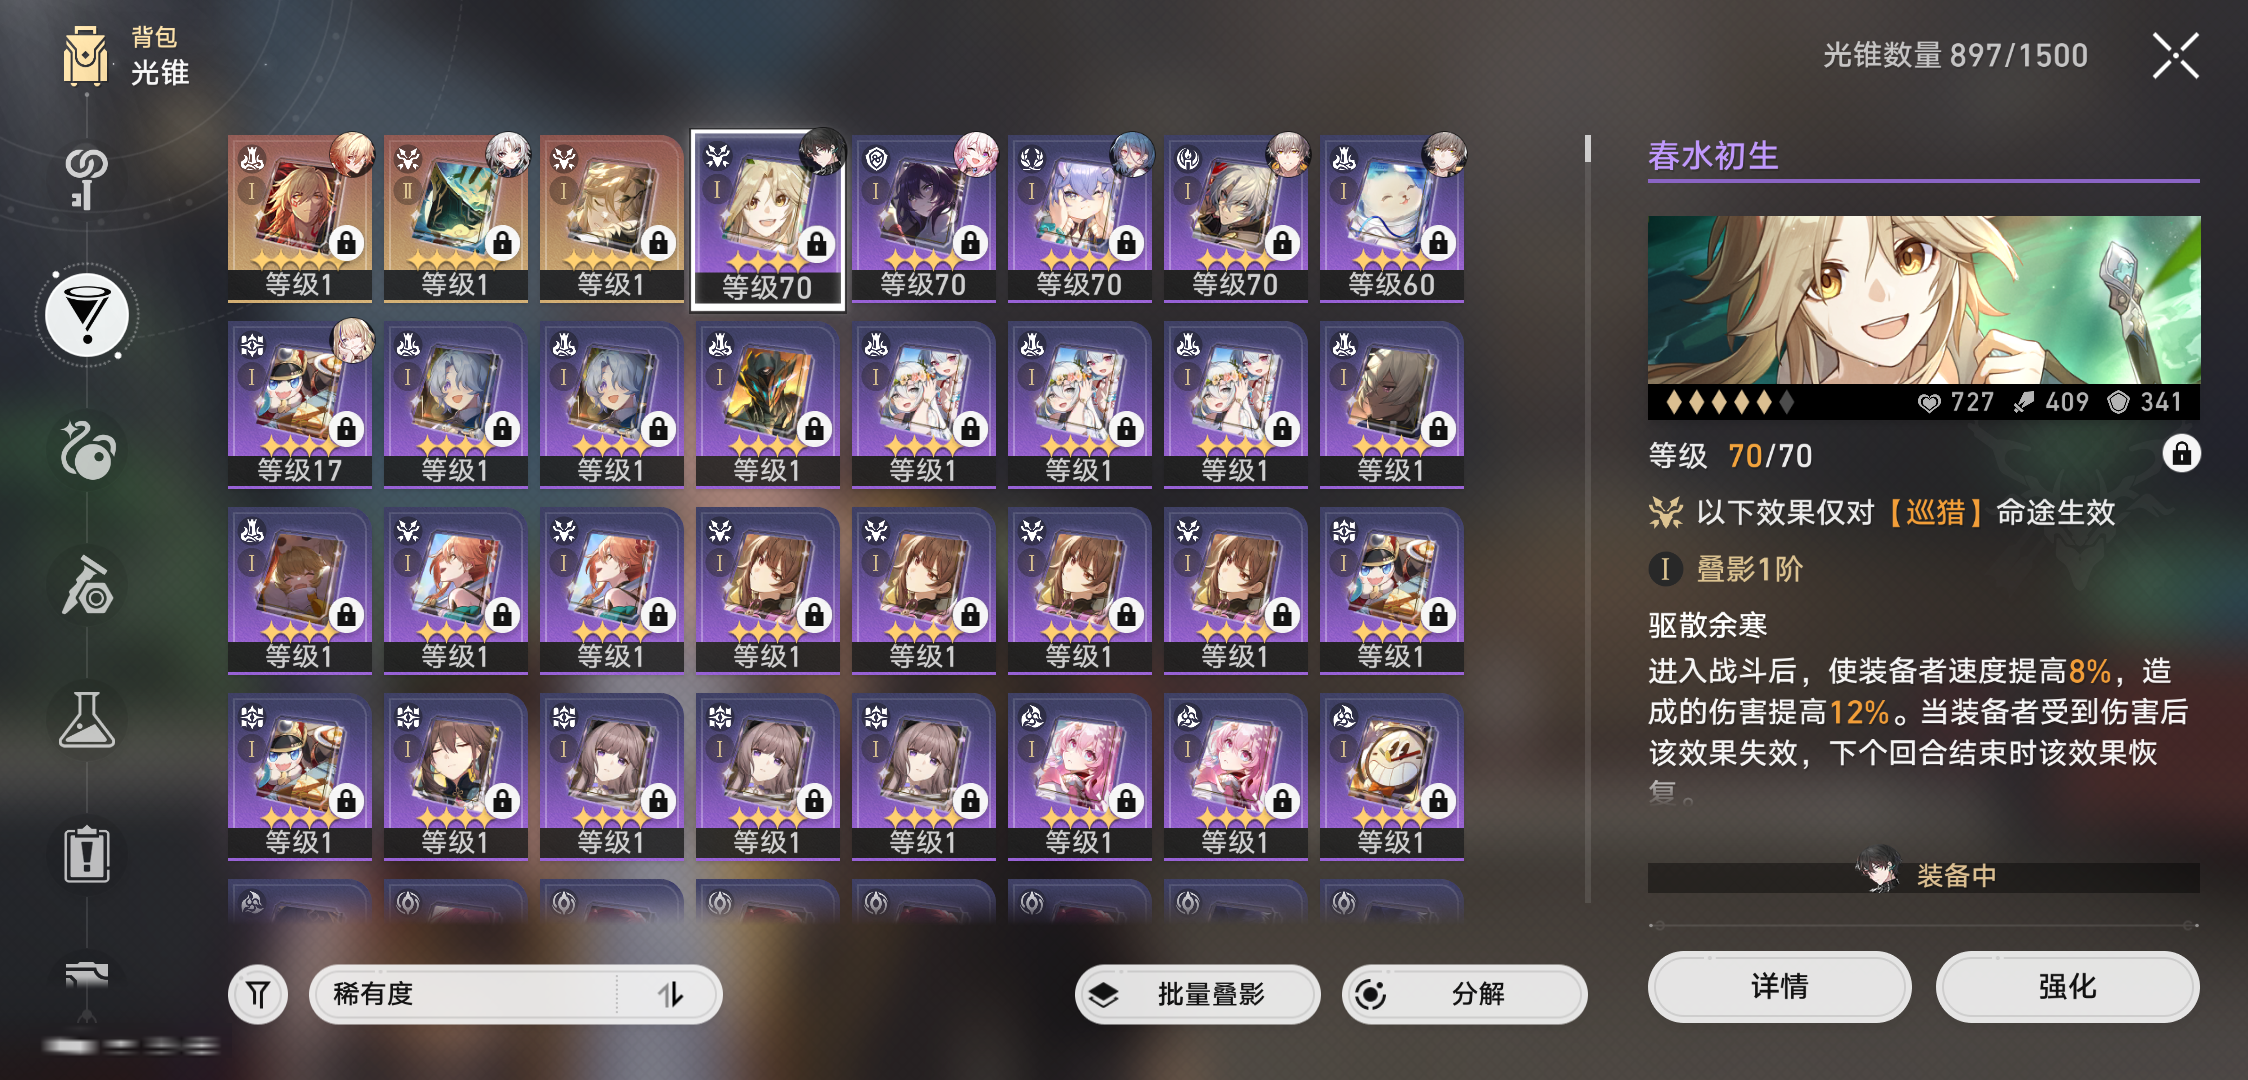Select the first five-star level 1 light cone

tap(300, 219)
